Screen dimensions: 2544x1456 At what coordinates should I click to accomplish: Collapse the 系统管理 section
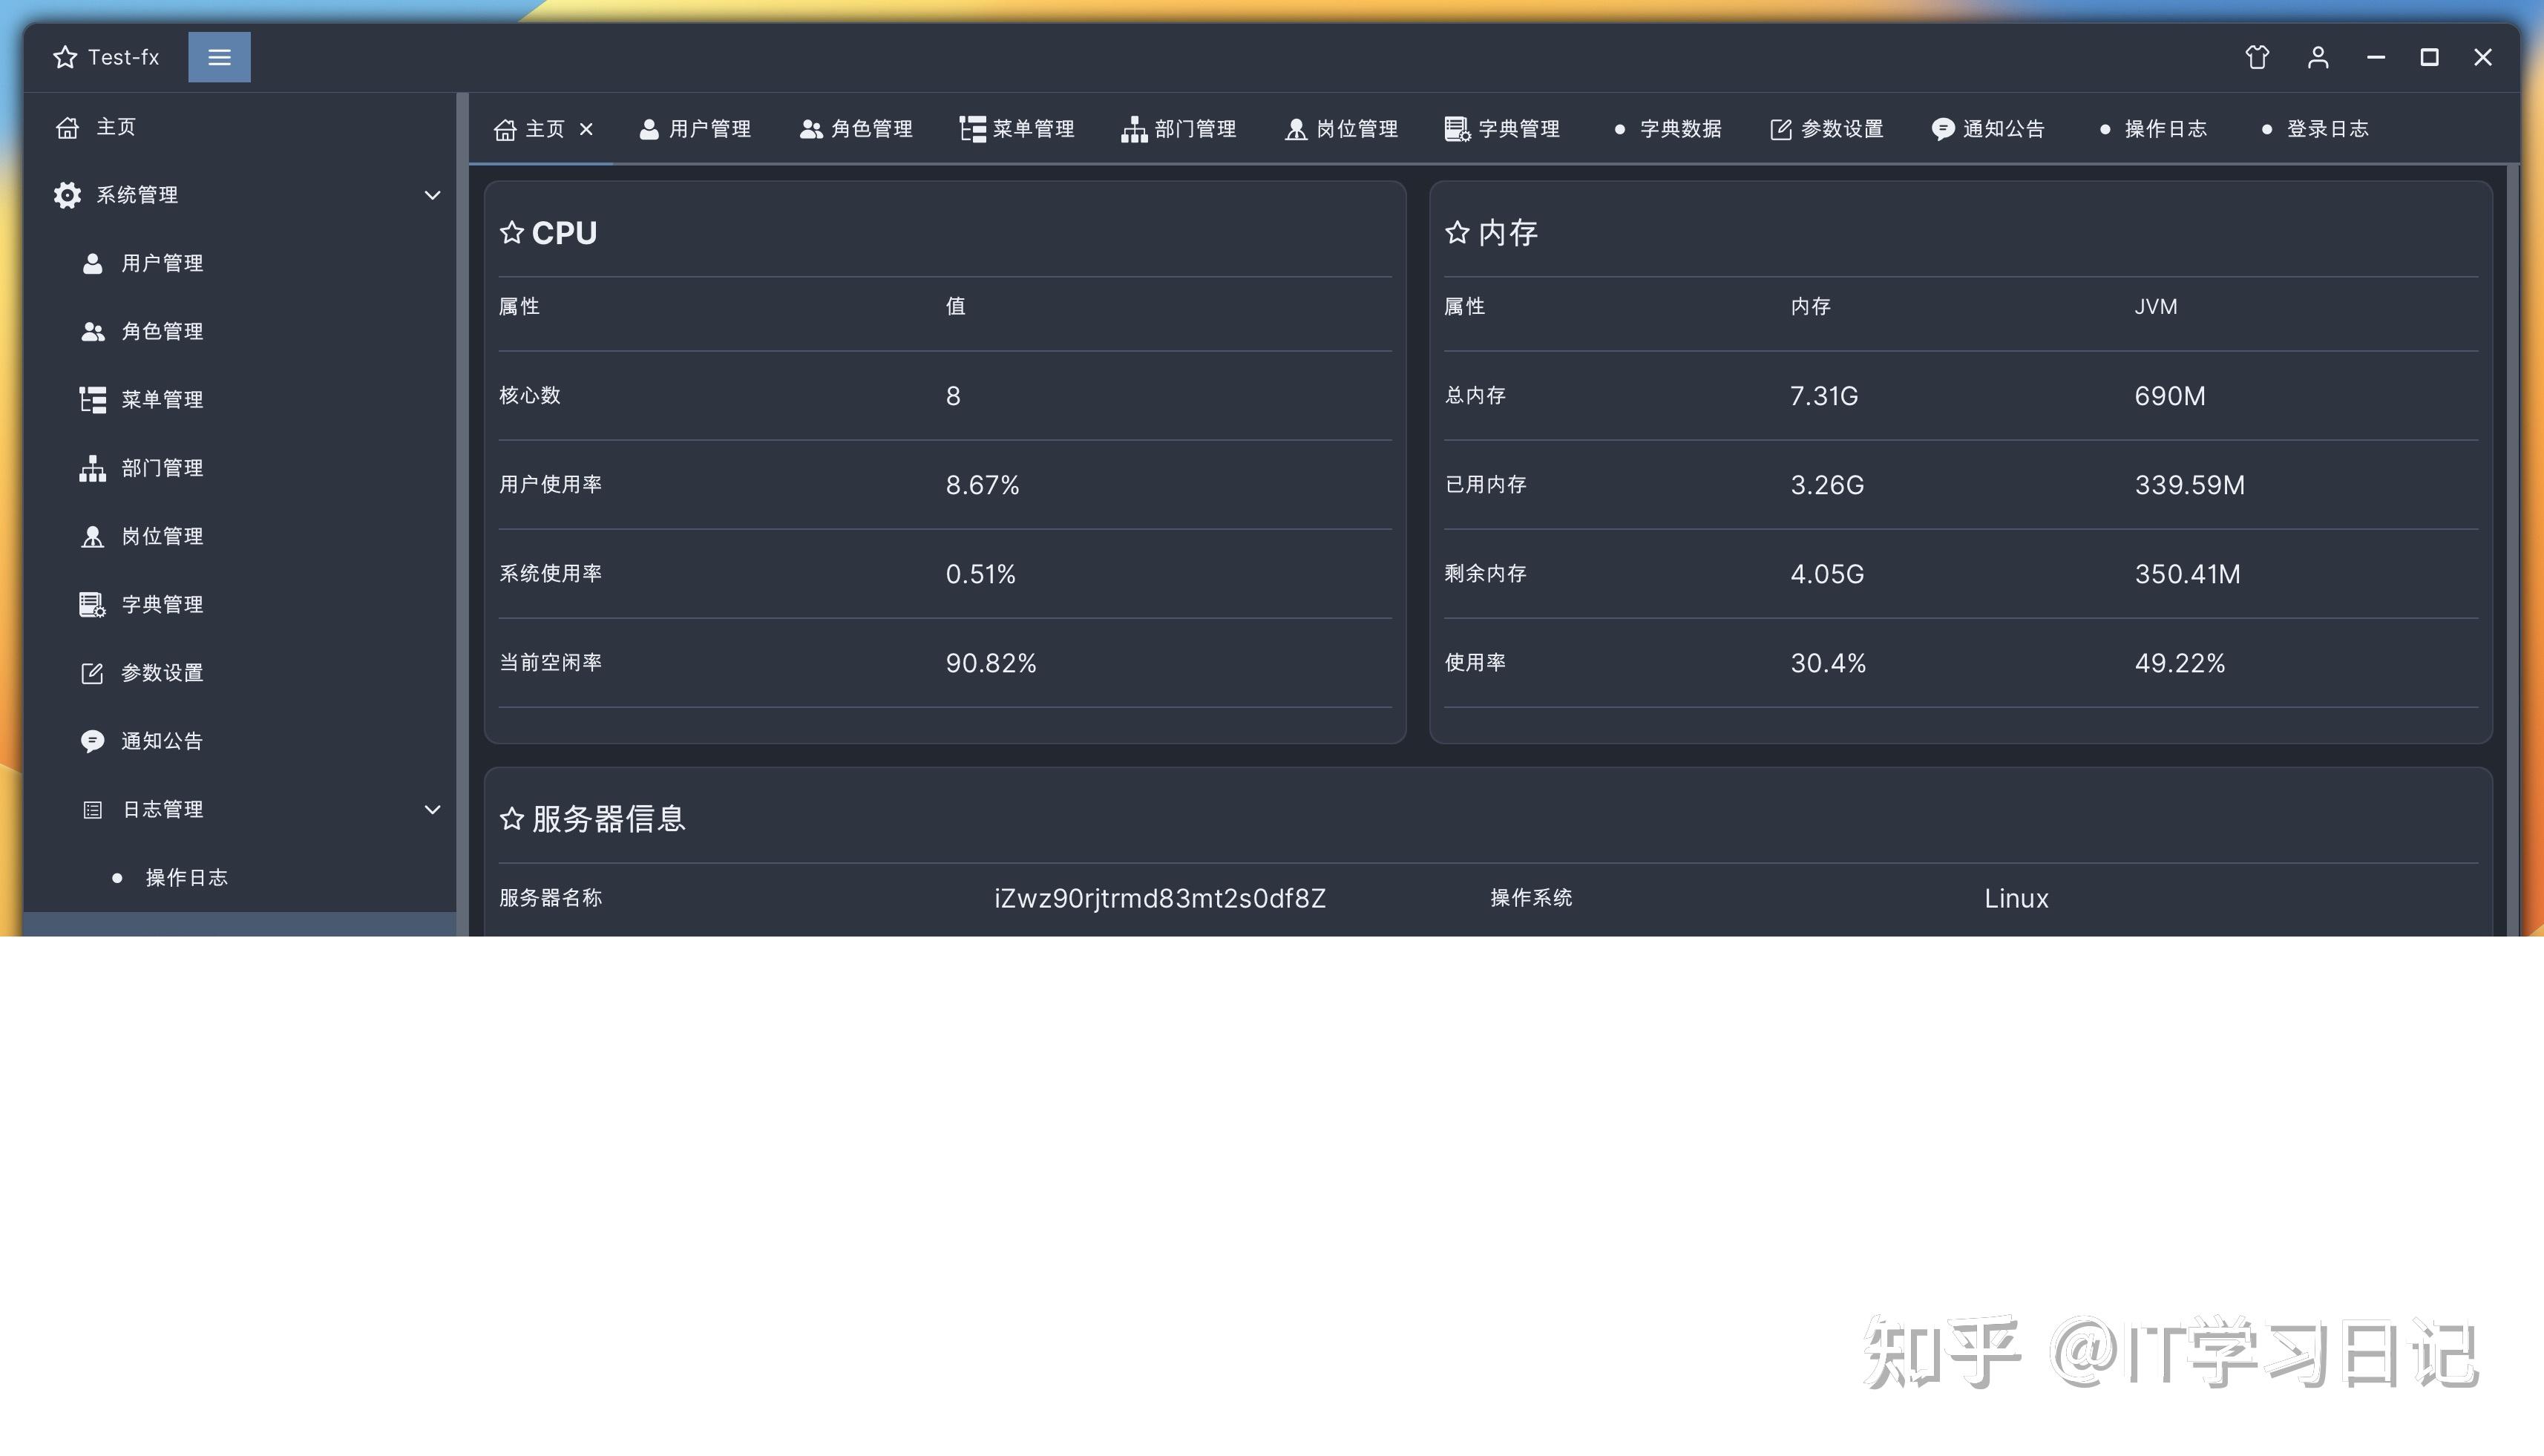(x=432, y=195)
